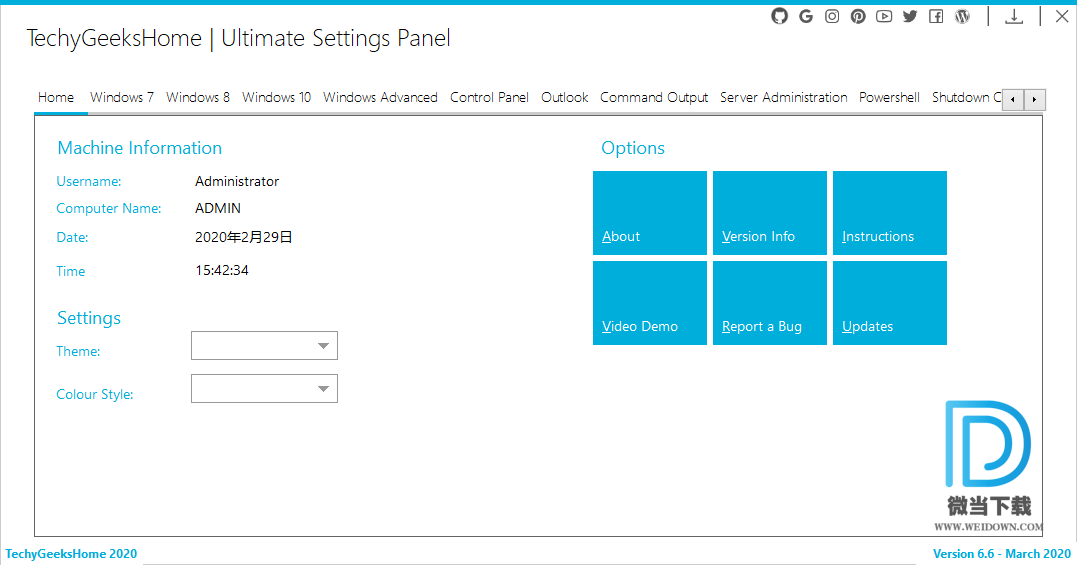Open the Windows 8 tab

[x=198, y=97]
